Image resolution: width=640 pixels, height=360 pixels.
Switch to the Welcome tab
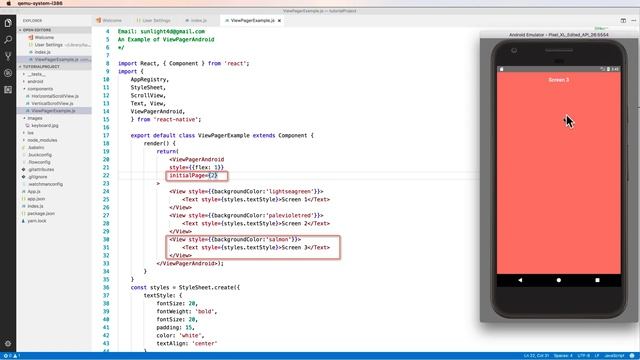coord(109,20)
